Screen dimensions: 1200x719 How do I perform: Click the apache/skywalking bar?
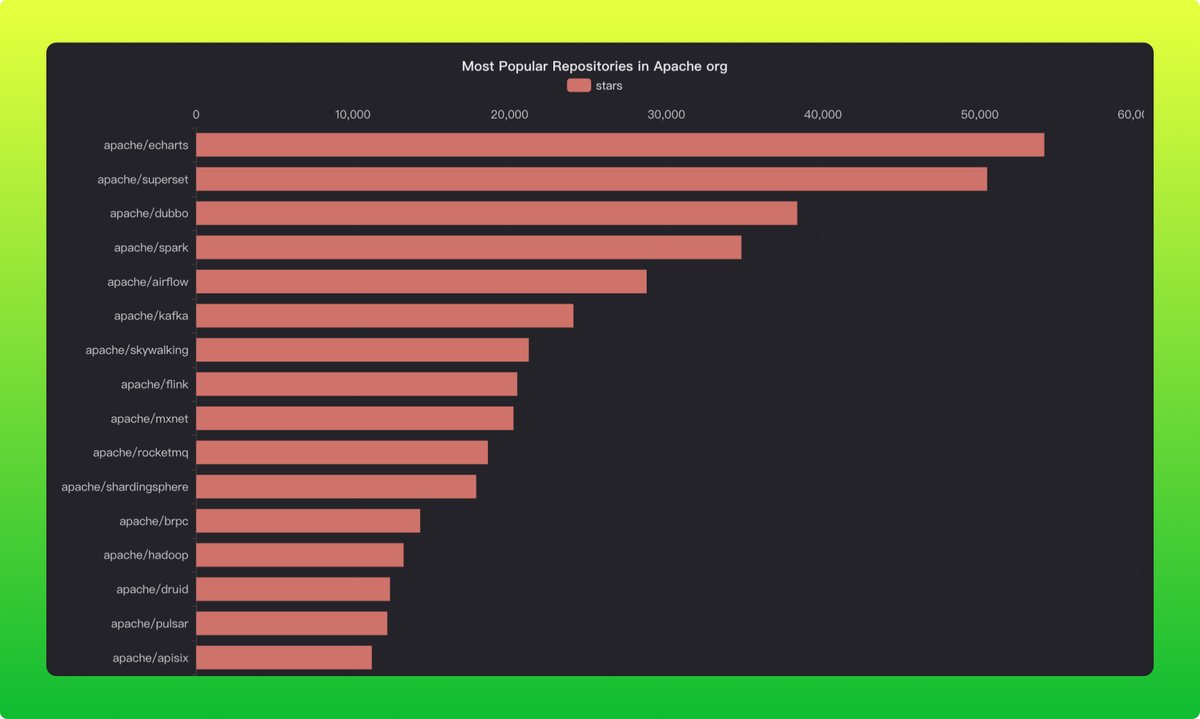(362, 350)
